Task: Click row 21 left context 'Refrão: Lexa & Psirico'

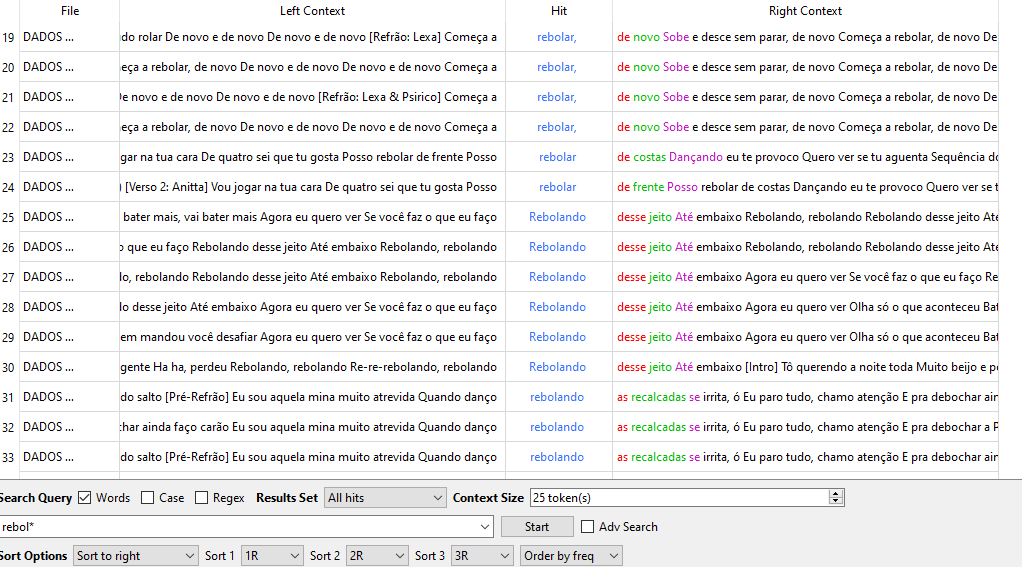Action: pos(379,97)
